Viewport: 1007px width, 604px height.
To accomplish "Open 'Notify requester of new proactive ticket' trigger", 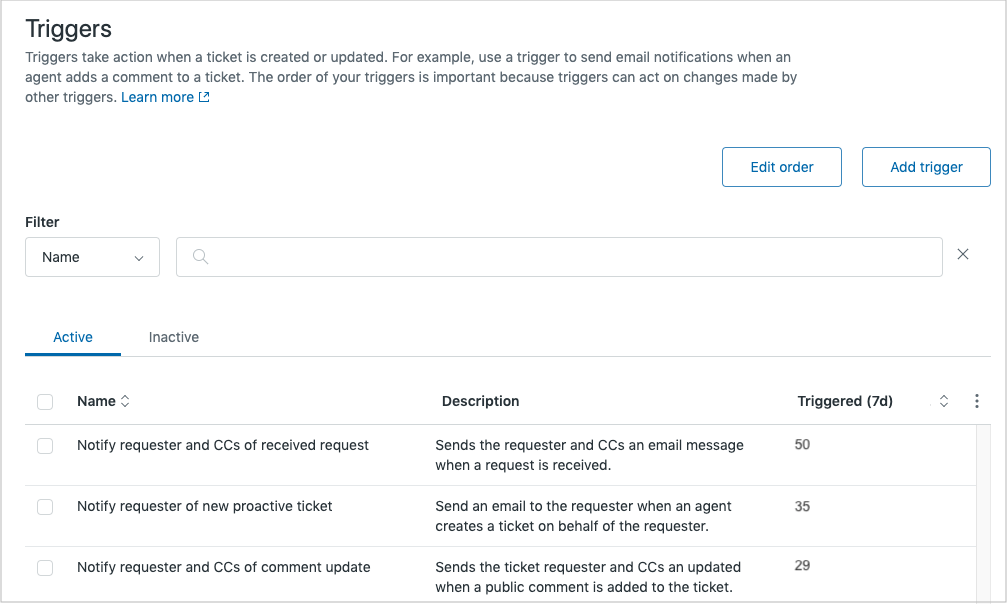I will point(205,506).
